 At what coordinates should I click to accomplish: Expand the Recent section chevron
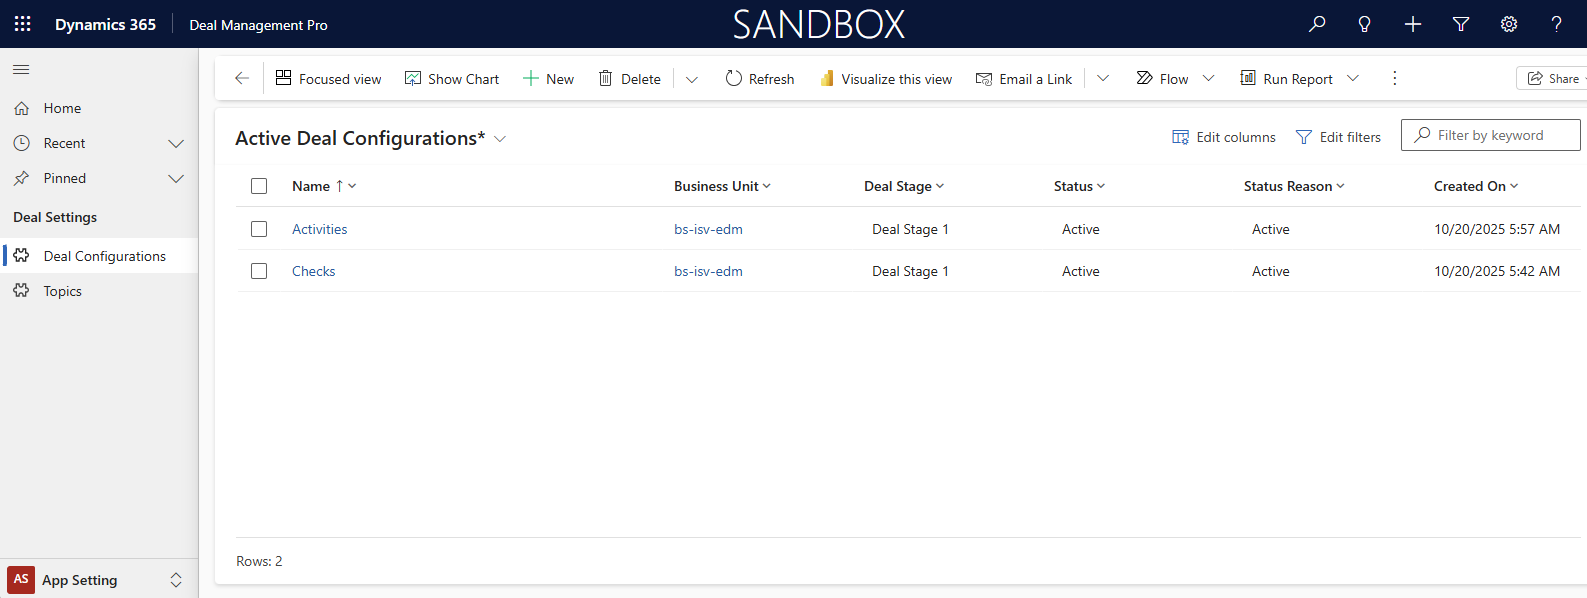(x=176, y=144)
